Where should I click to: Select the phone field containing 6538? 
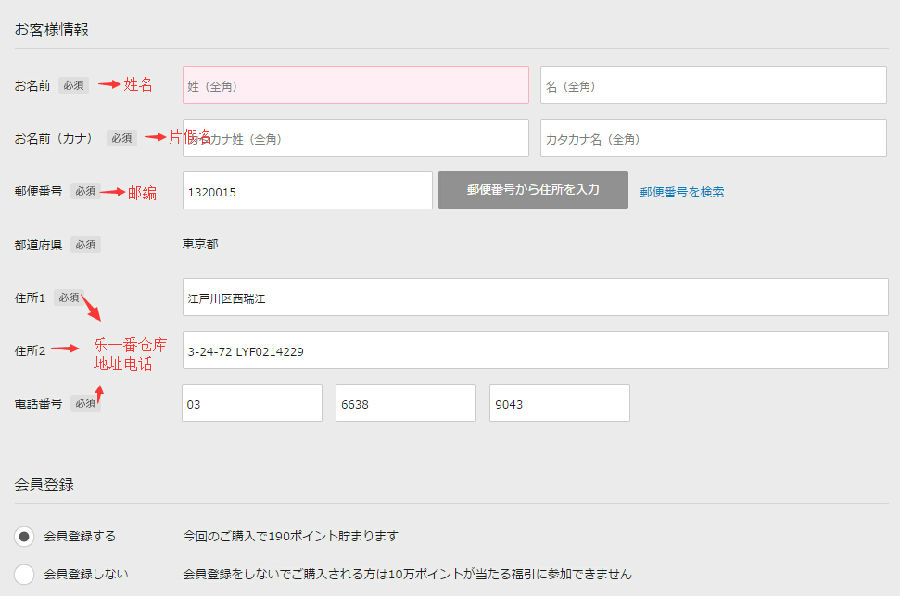click(x=405, y=403)
